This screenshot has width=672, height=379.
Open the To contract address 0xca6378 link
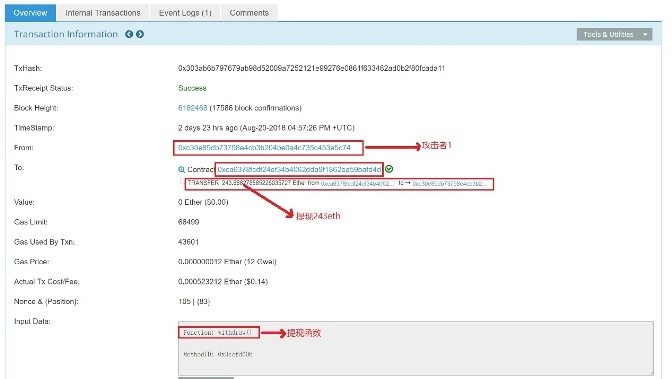[299, 169]
